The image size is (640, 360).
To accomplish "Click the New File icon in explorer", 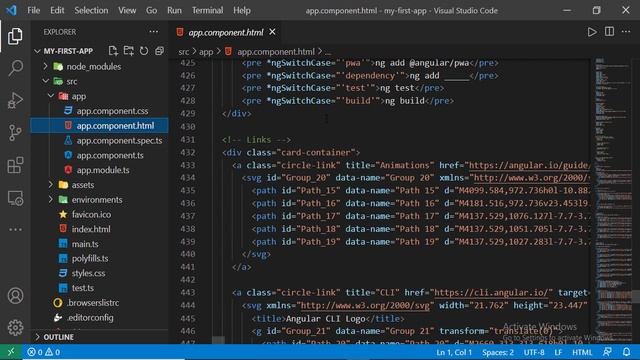I will coord(113,51).
